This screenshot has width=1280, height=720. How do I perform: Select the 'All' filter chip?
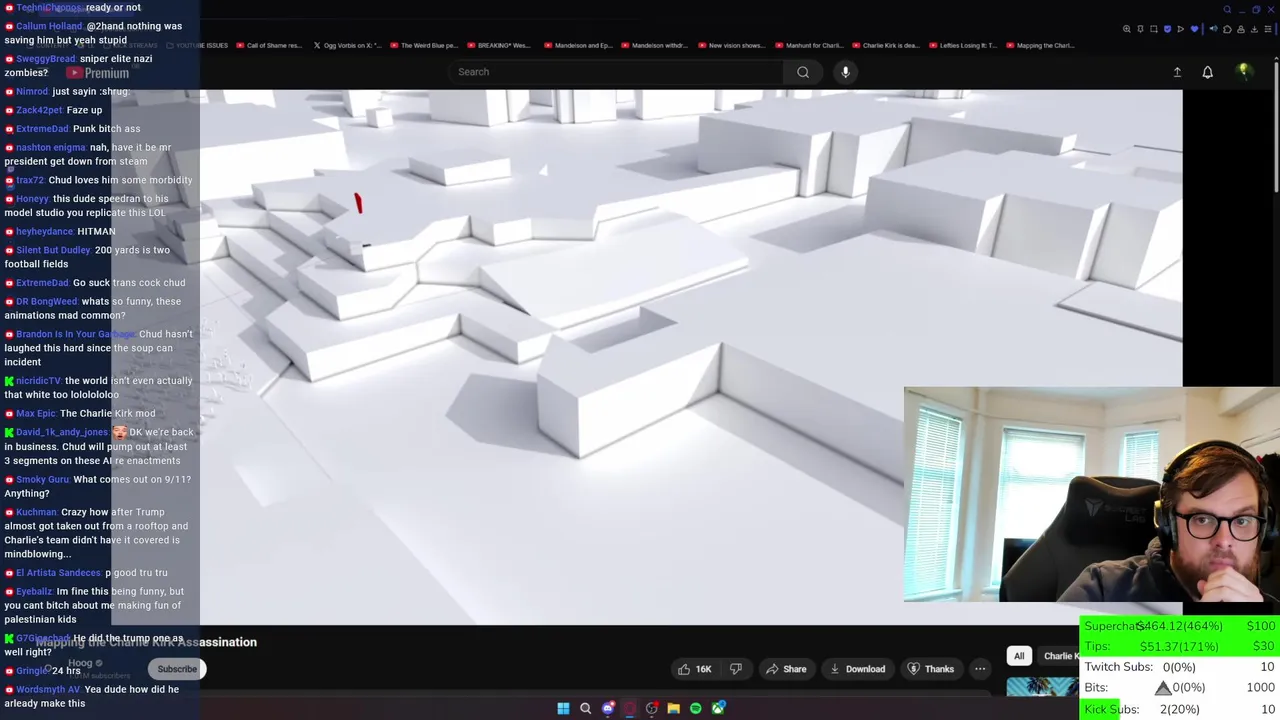[1019, 656]
